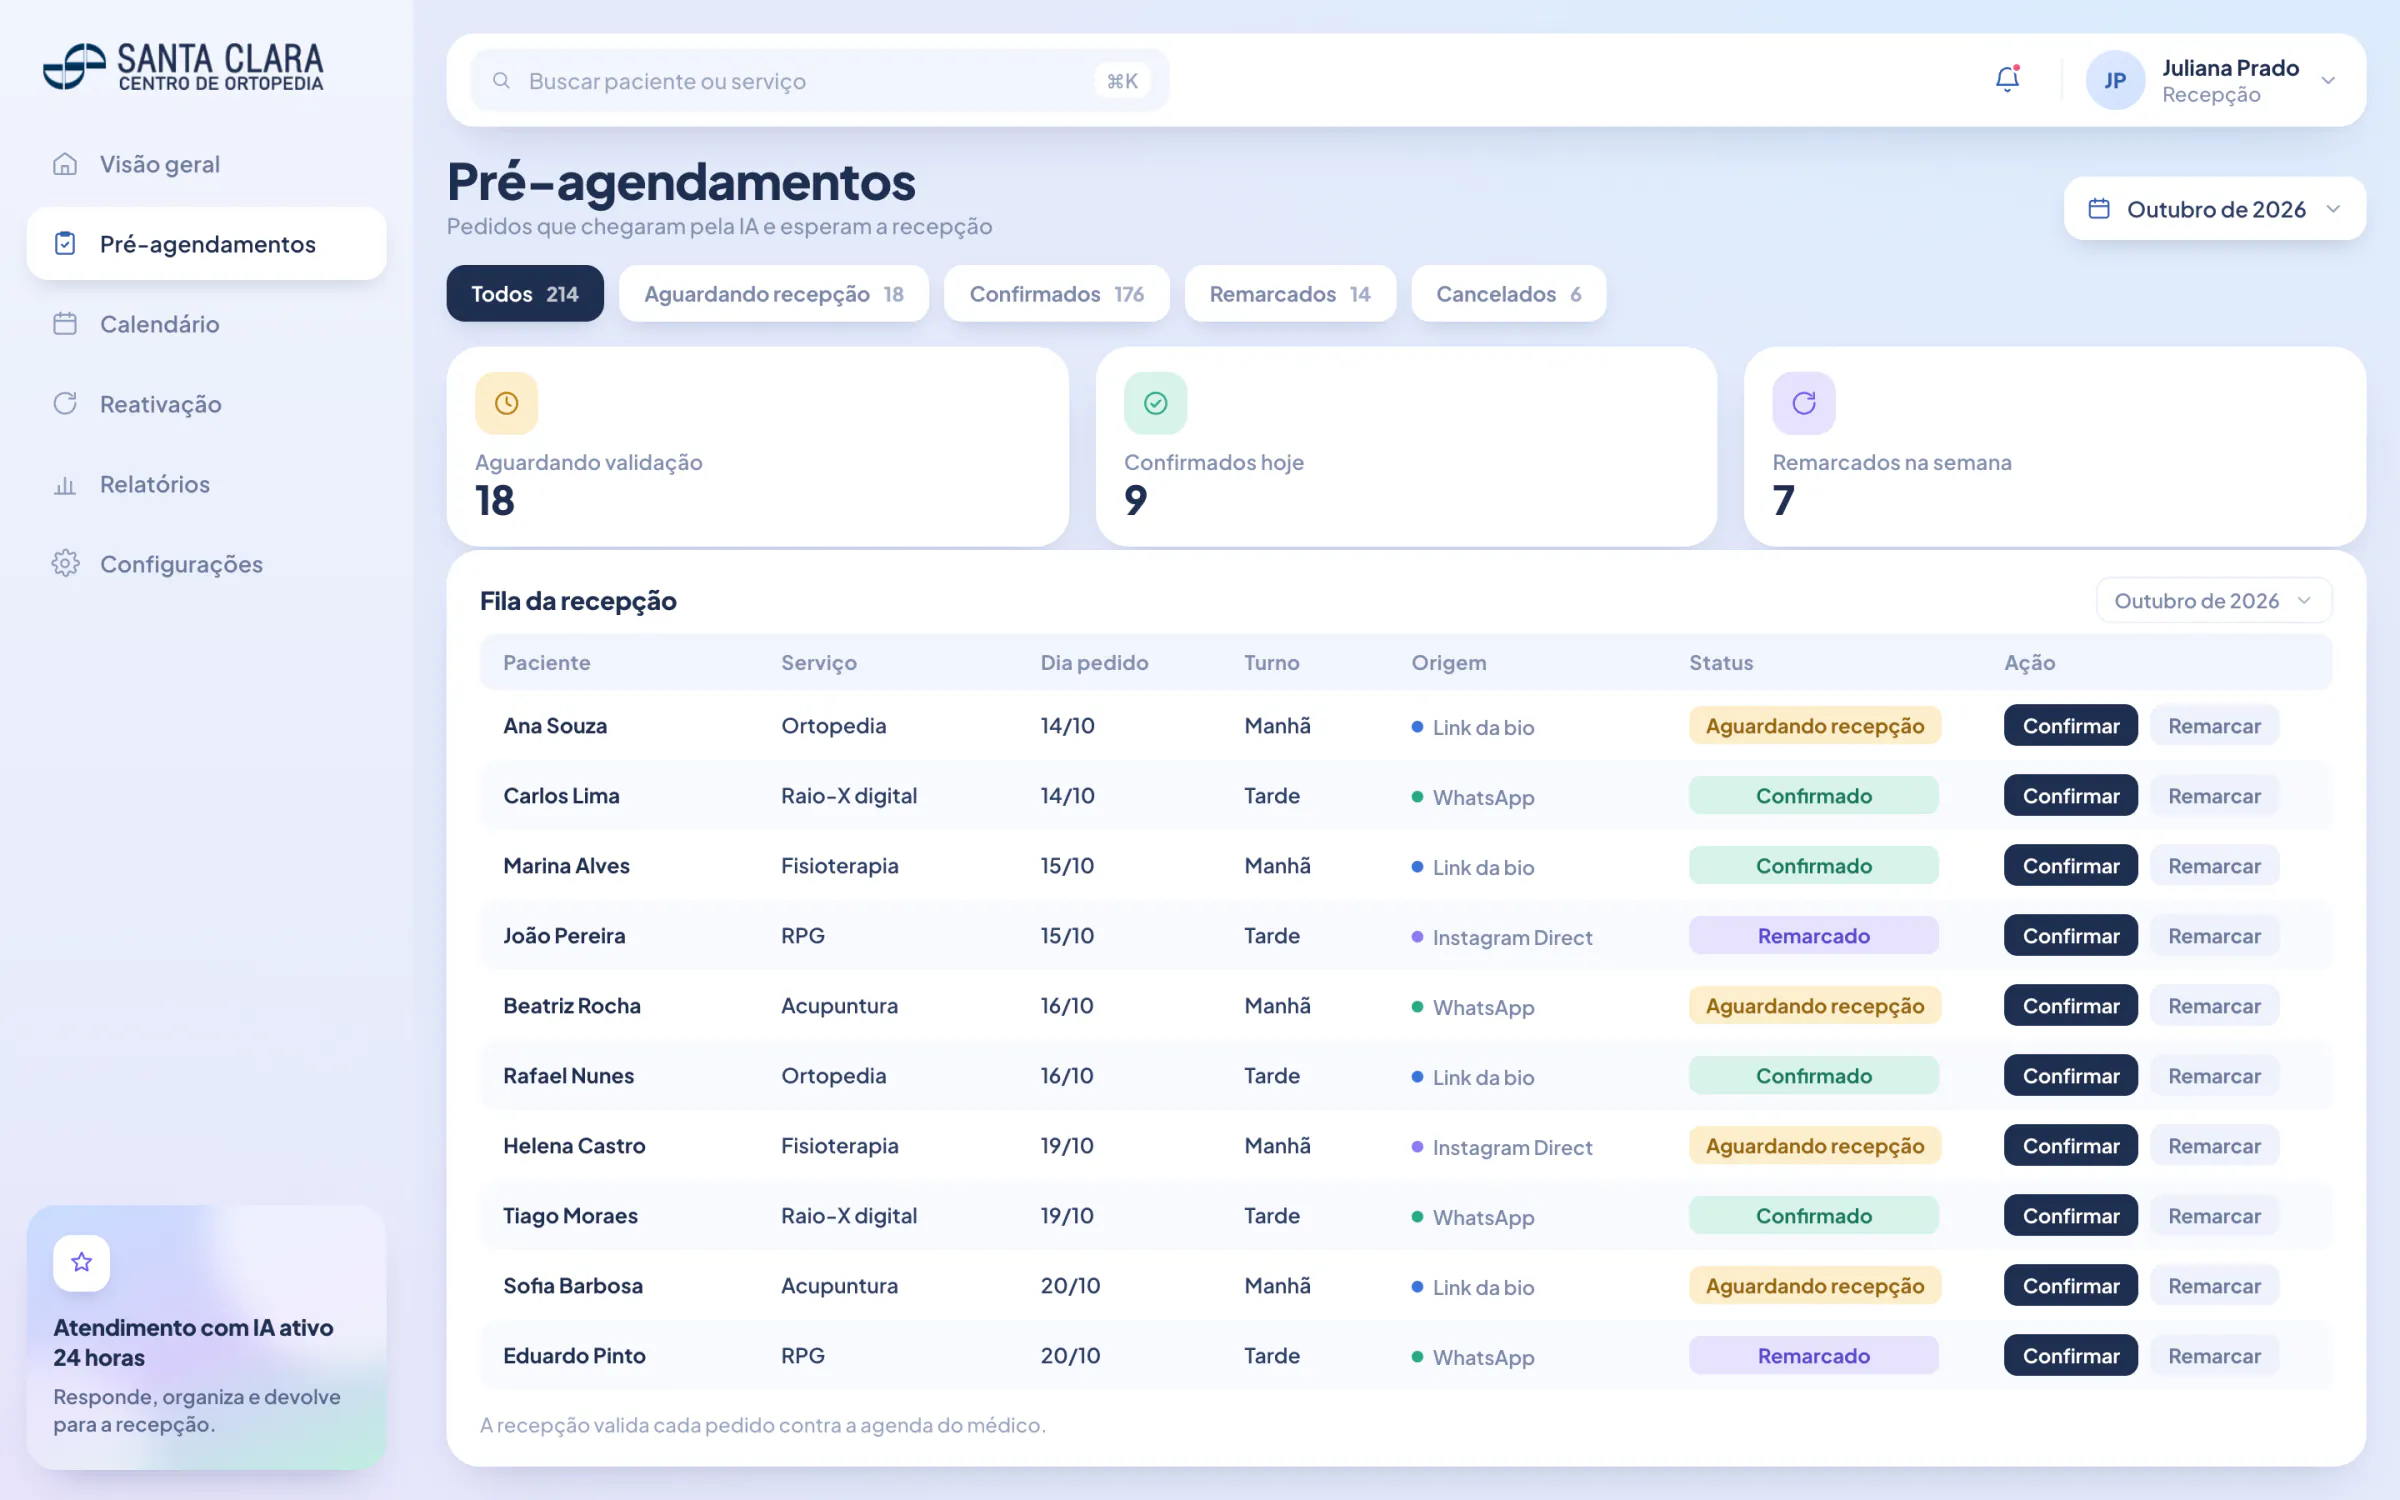The image size is (2400, 1500).
Task: Open the Fila da recepção month dropdown
Action: coord(2214,600)
